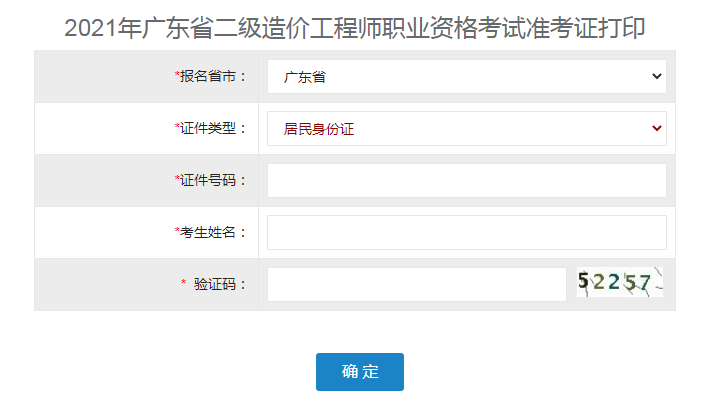Click the 考生姓名 label
Screen dimensions: 702x409
click(x=213, y=232)
